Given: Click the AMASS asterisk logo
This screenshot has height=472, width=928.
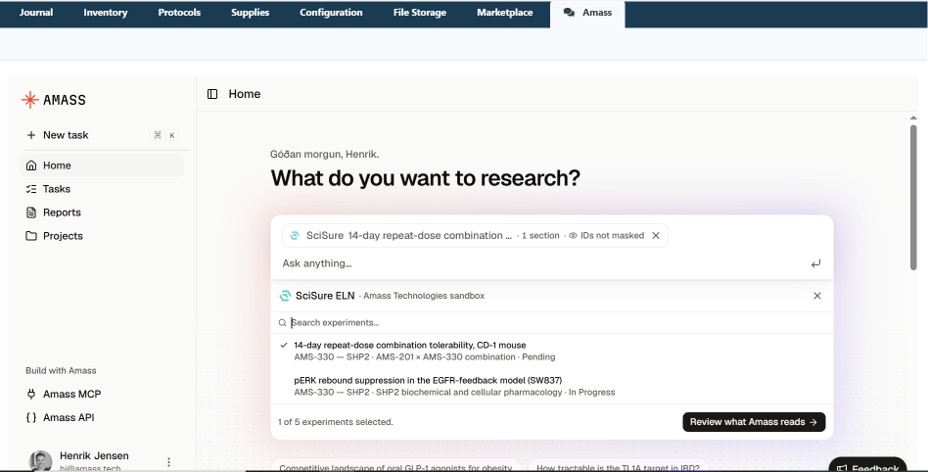Looking at the screenshot, I should click(30, 99).
